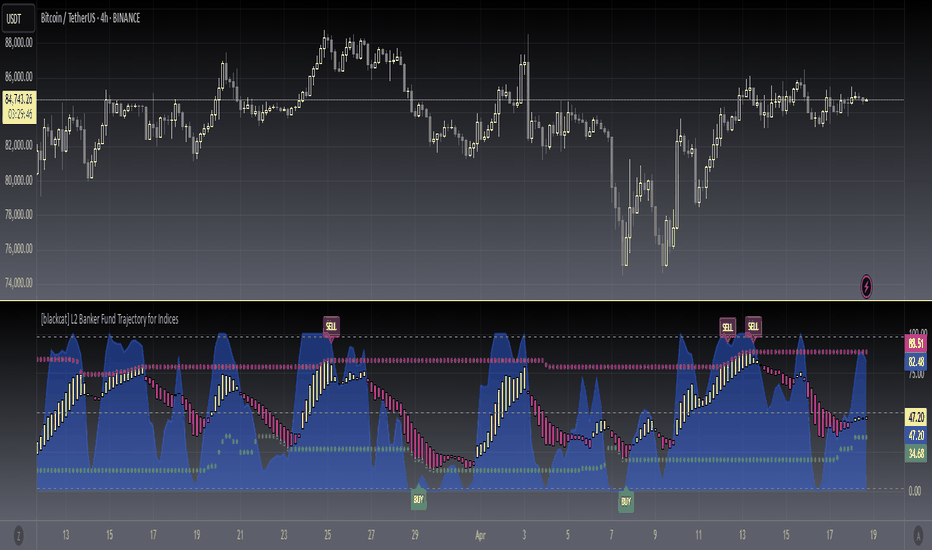Click the Bitcoin / TetherUS chart title

click(x=90, y=18)
